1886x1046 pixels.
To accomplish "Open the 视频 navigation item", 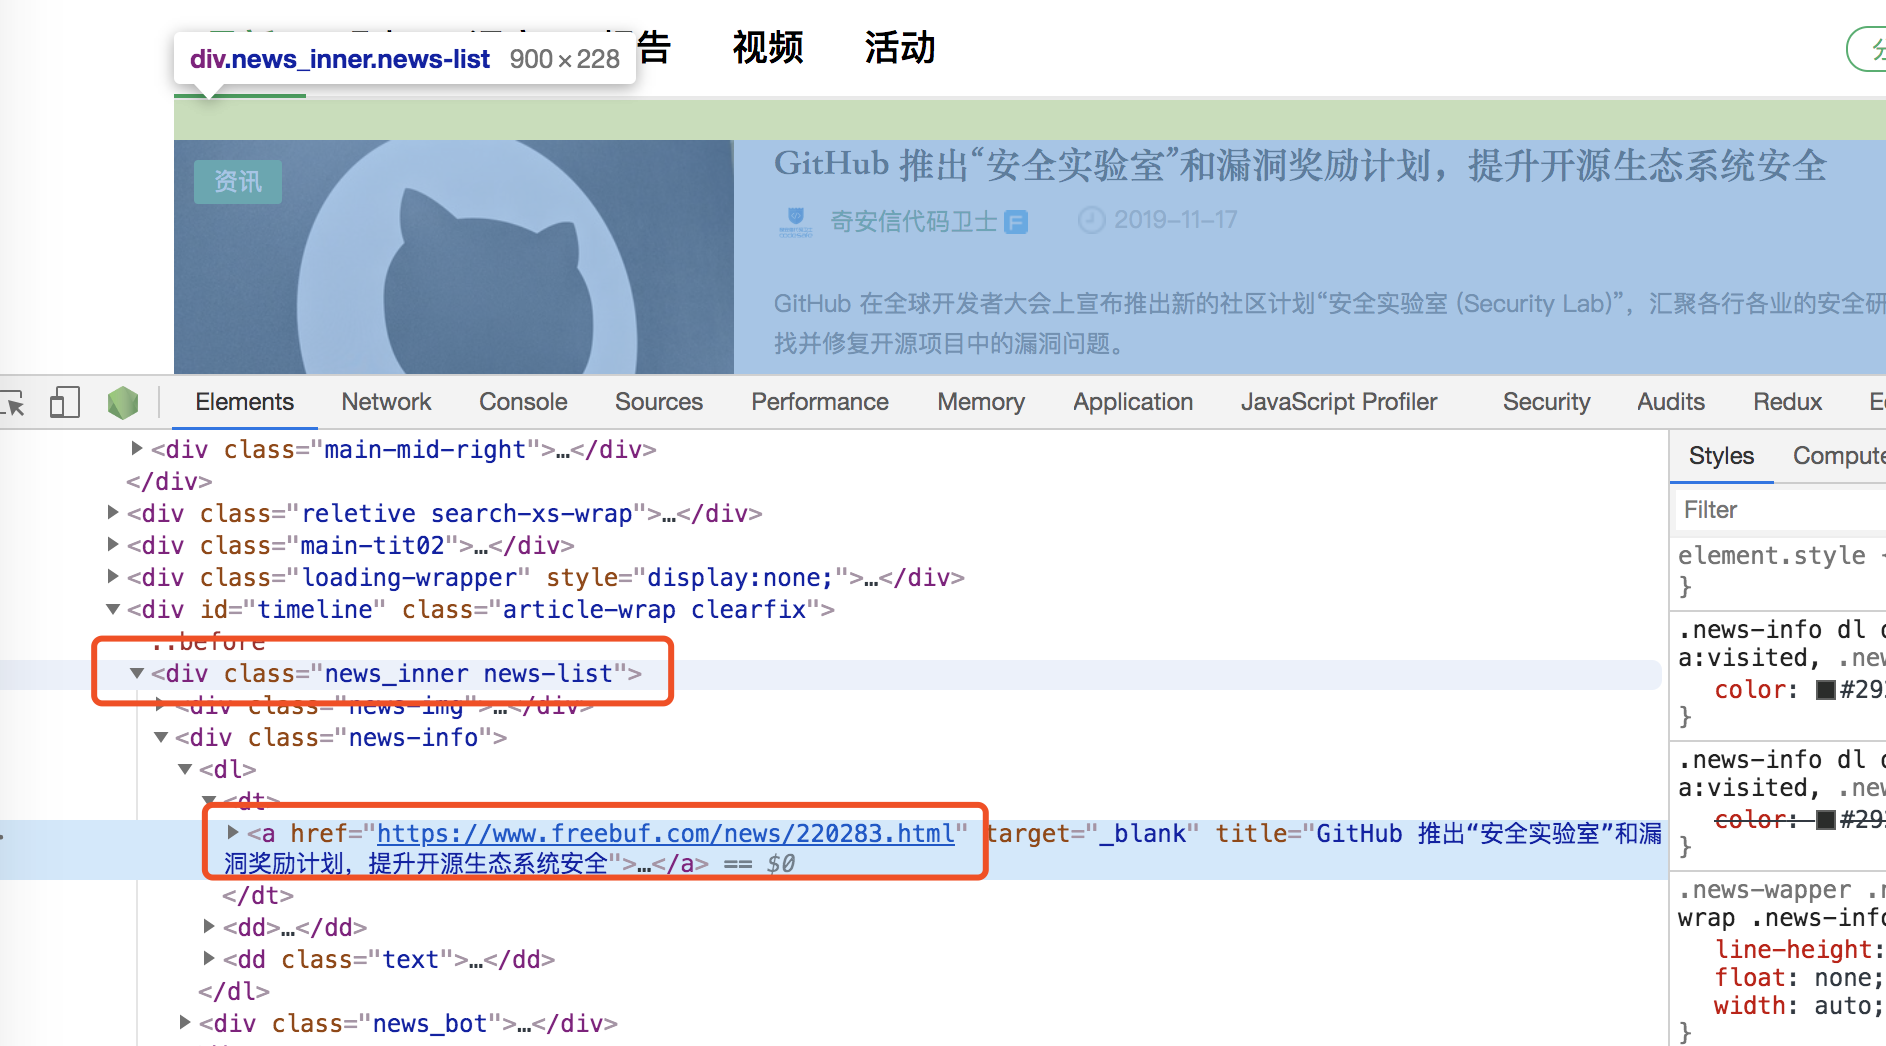I will (x=768, y=47).
